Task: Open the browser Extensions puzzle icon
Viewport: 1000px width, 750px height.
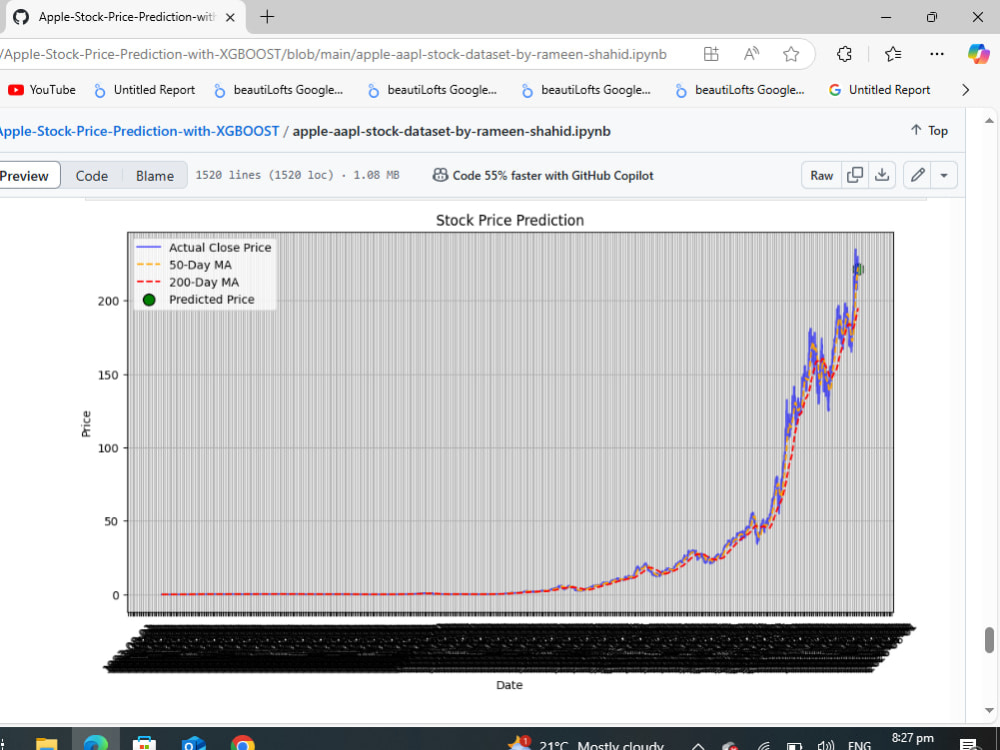Action: (x=844, y=54)
